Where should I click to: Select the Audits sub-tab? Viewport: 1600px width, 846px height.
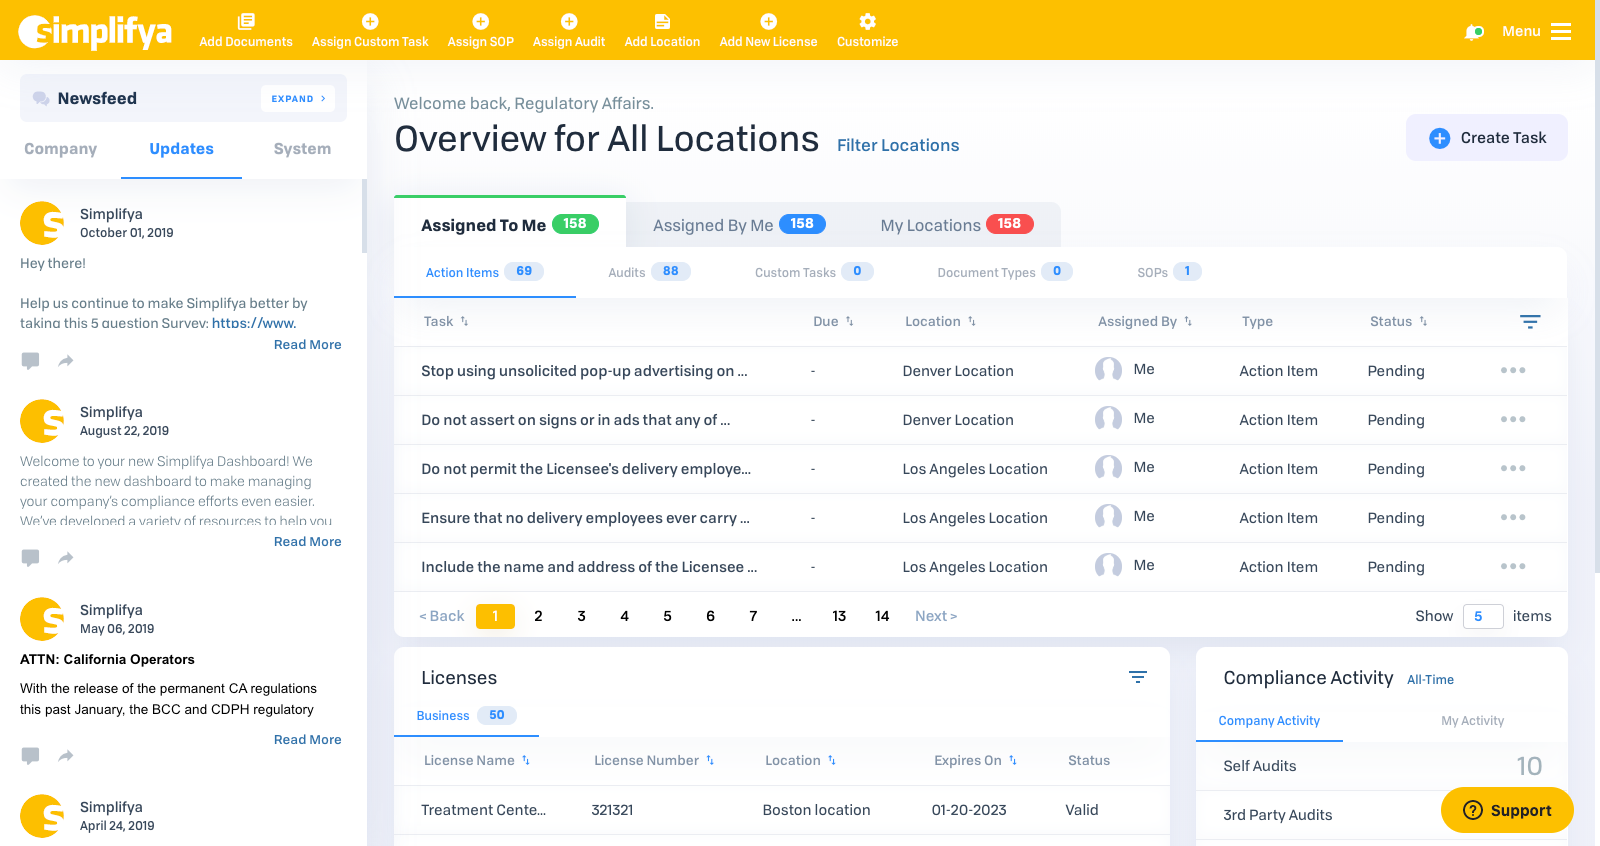click(649, 272)
